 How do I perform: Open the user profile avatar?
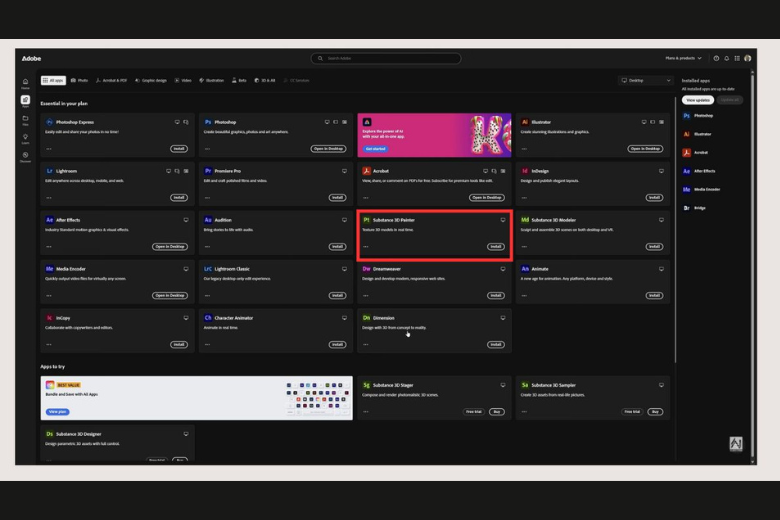(748, 58)
